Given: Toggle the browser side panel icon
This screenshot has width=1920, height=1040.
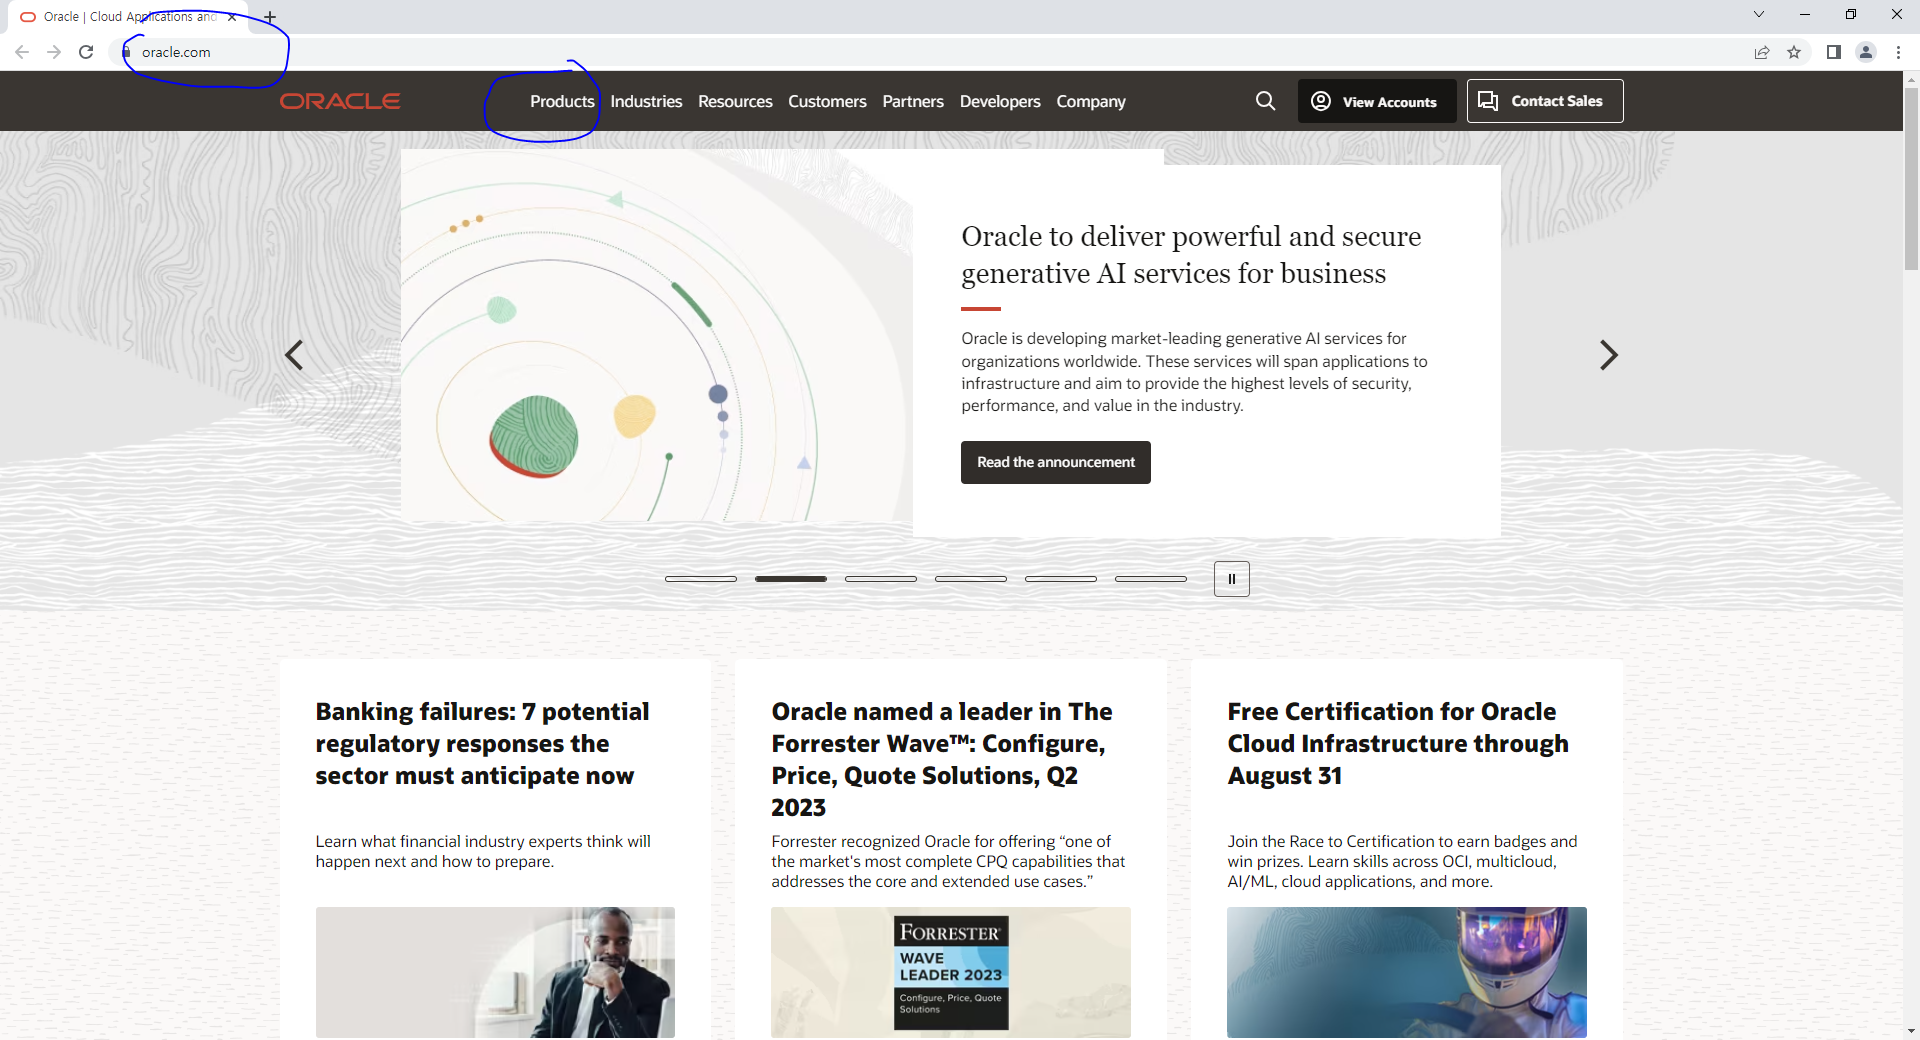Looking at the screenshot, I should (1834, 52).
